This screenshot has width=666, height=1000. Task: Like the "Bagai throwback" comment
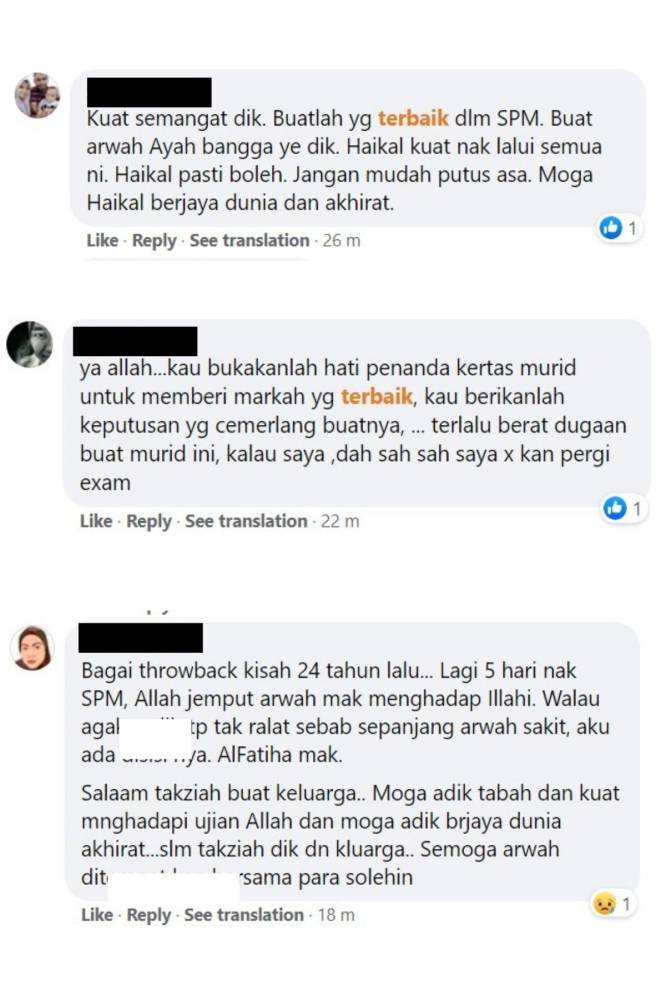(x=97, y=915)
